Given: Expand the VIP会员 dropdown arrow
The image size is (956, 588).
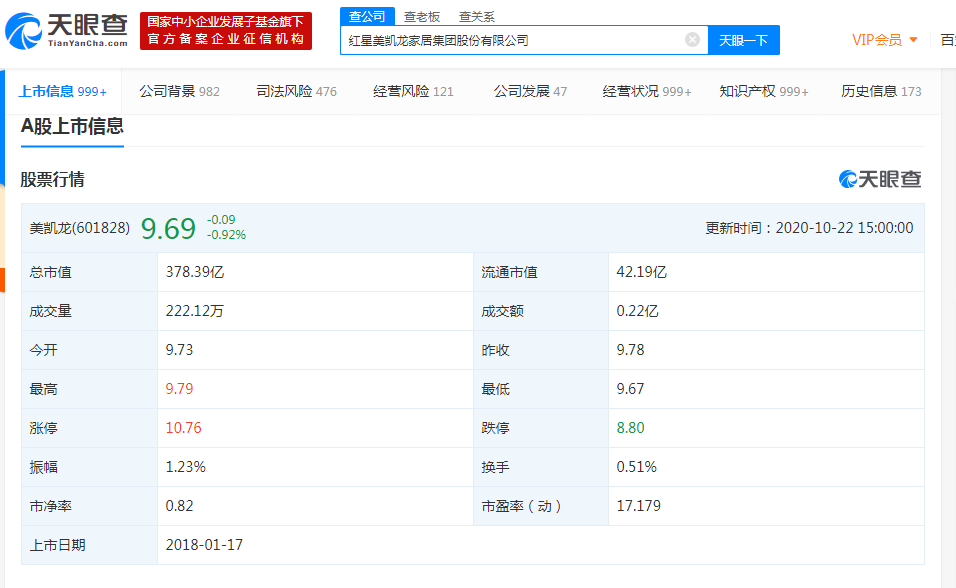Looking at the screenshot, I should tap(913, 40).
